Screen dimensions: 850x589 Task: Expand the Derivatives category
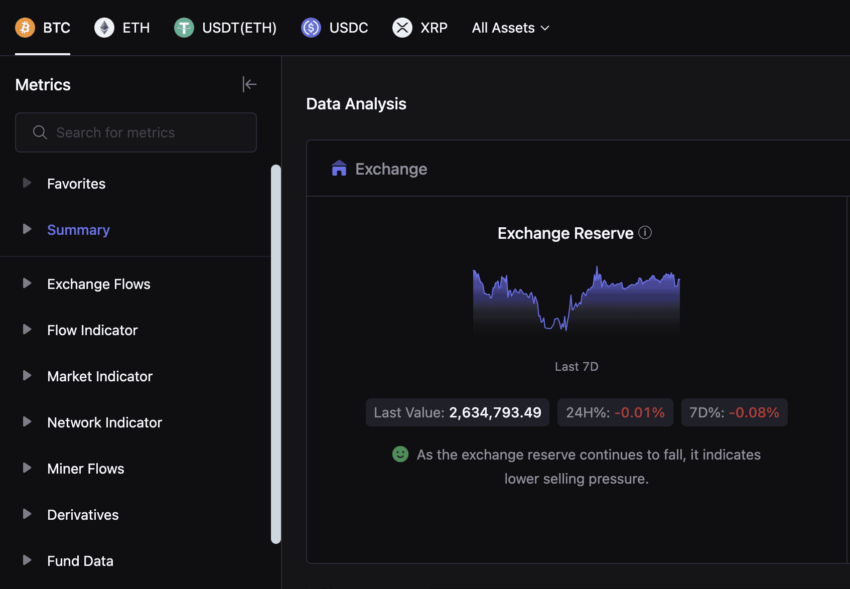tap(27, 515)
